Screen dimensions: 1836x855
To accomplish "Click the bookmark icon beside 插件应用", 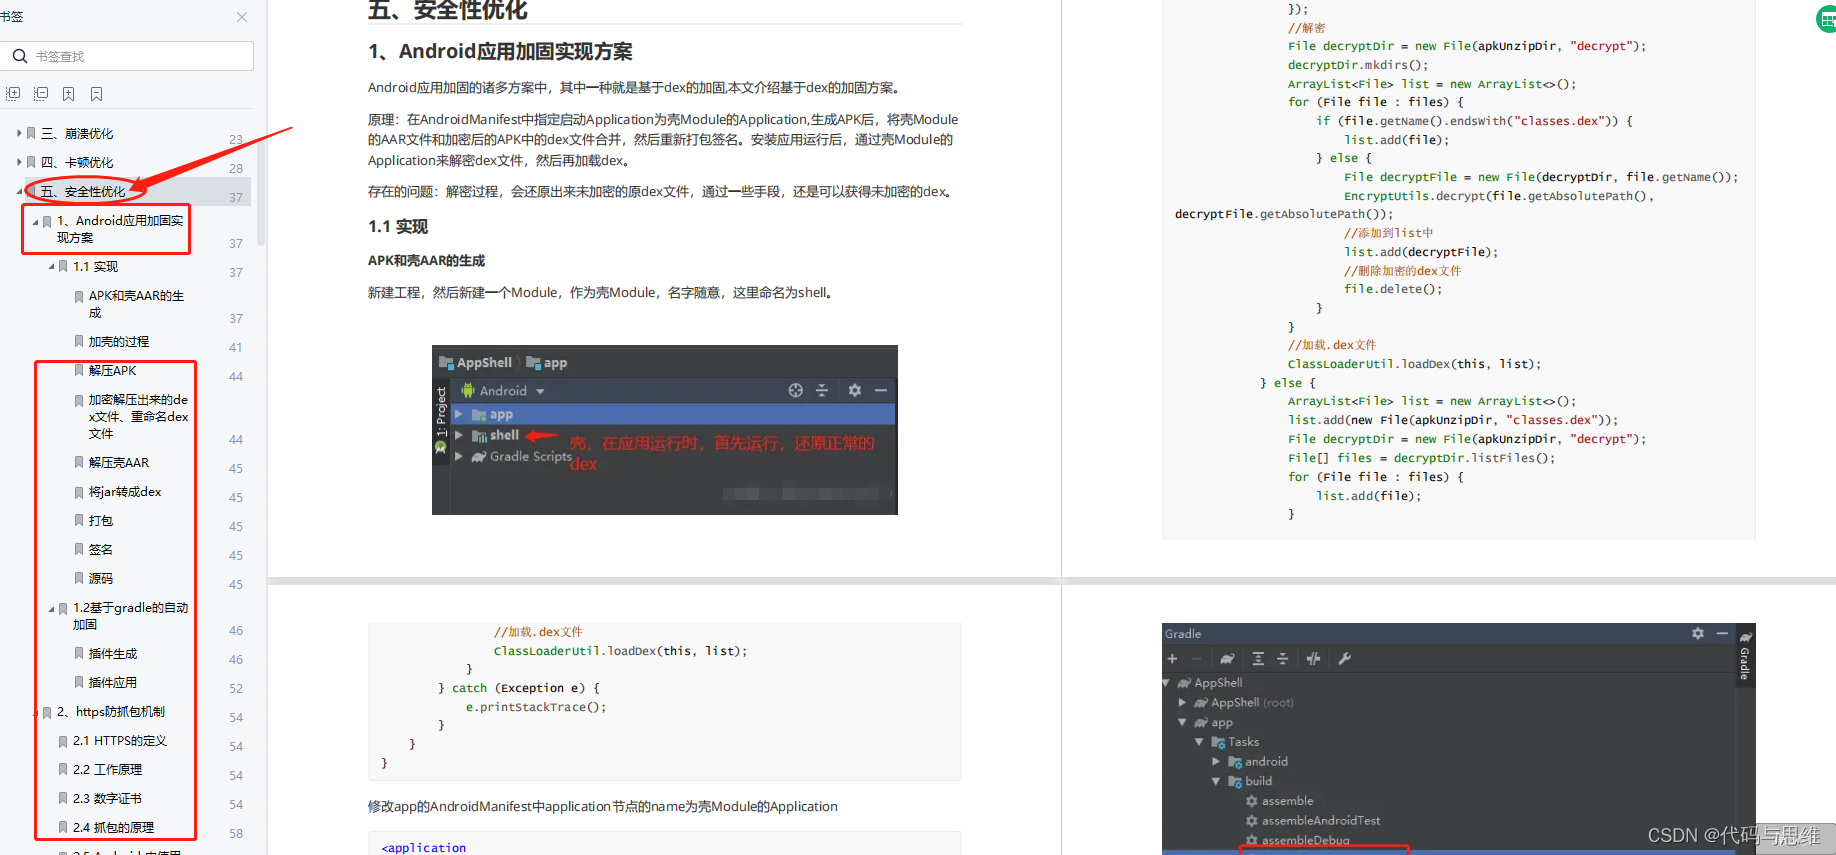I will 79,682.
